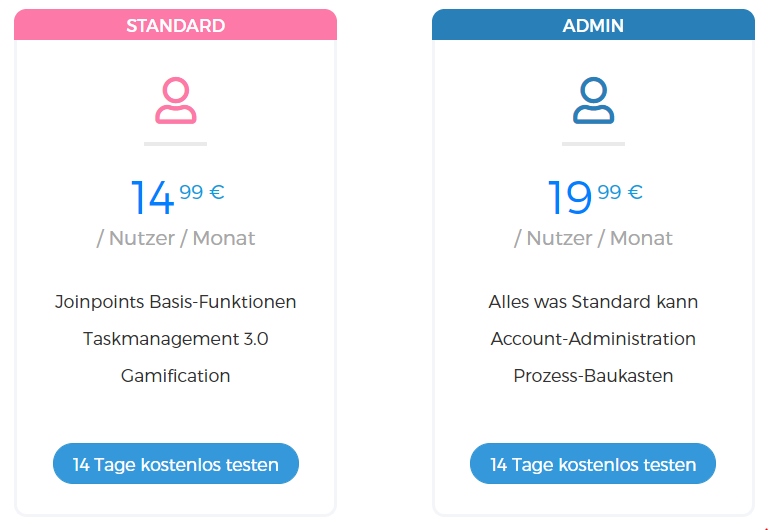Click the Nutzer / Monat label under Standard
773x530 pixels.
176,238
